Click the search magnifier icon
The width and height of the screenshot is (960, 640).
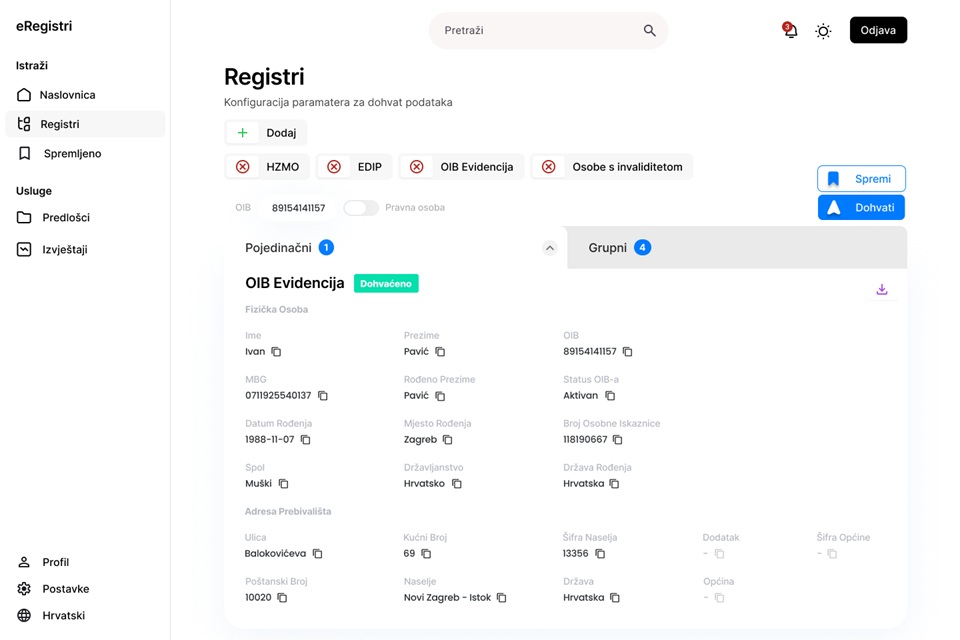(x=650, y=31)
